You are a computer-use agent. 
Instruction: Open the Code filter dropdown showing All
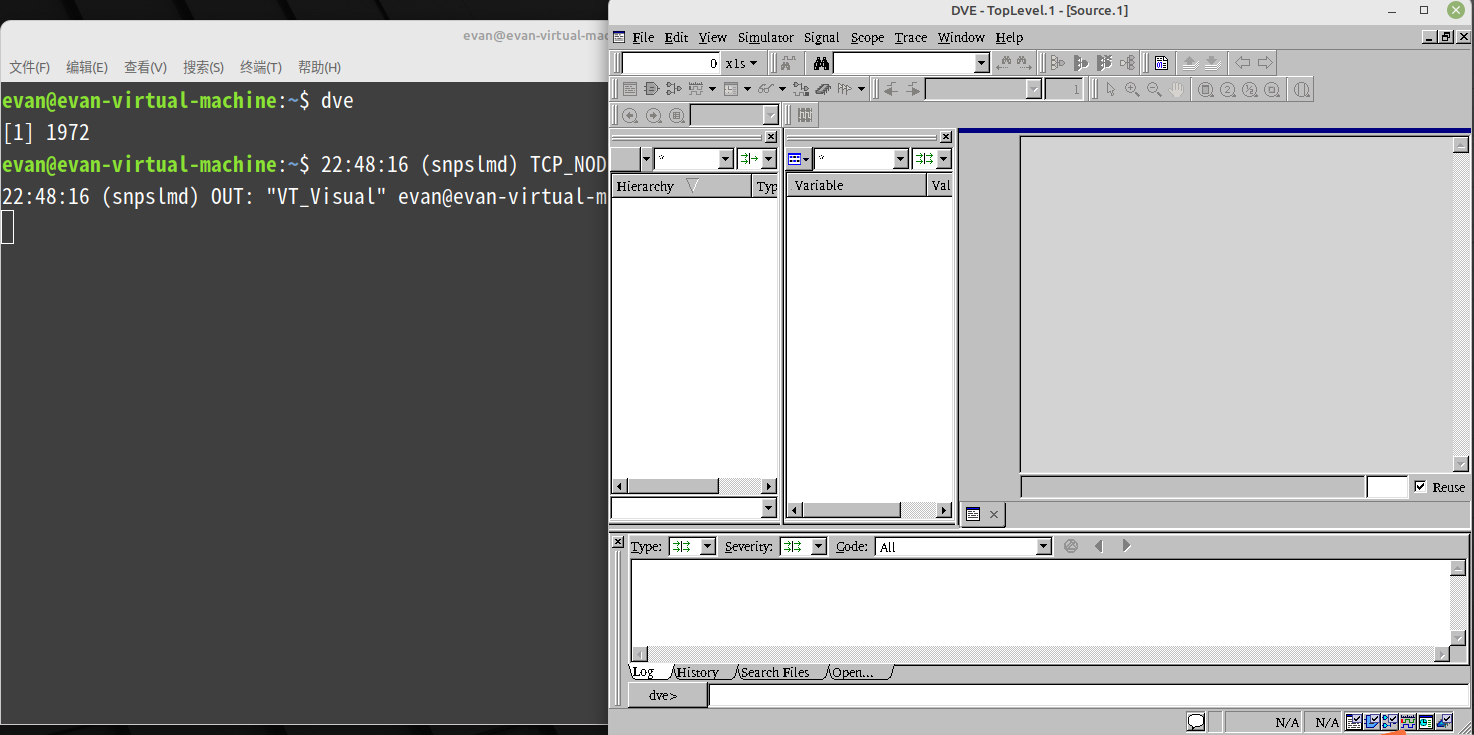tap(1044, 546)
